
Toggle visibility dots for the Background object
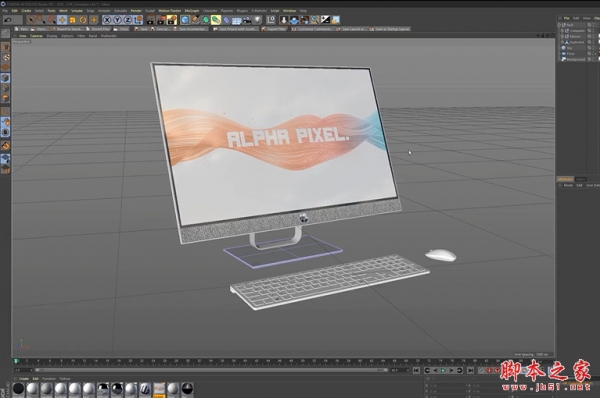point(594,59)
